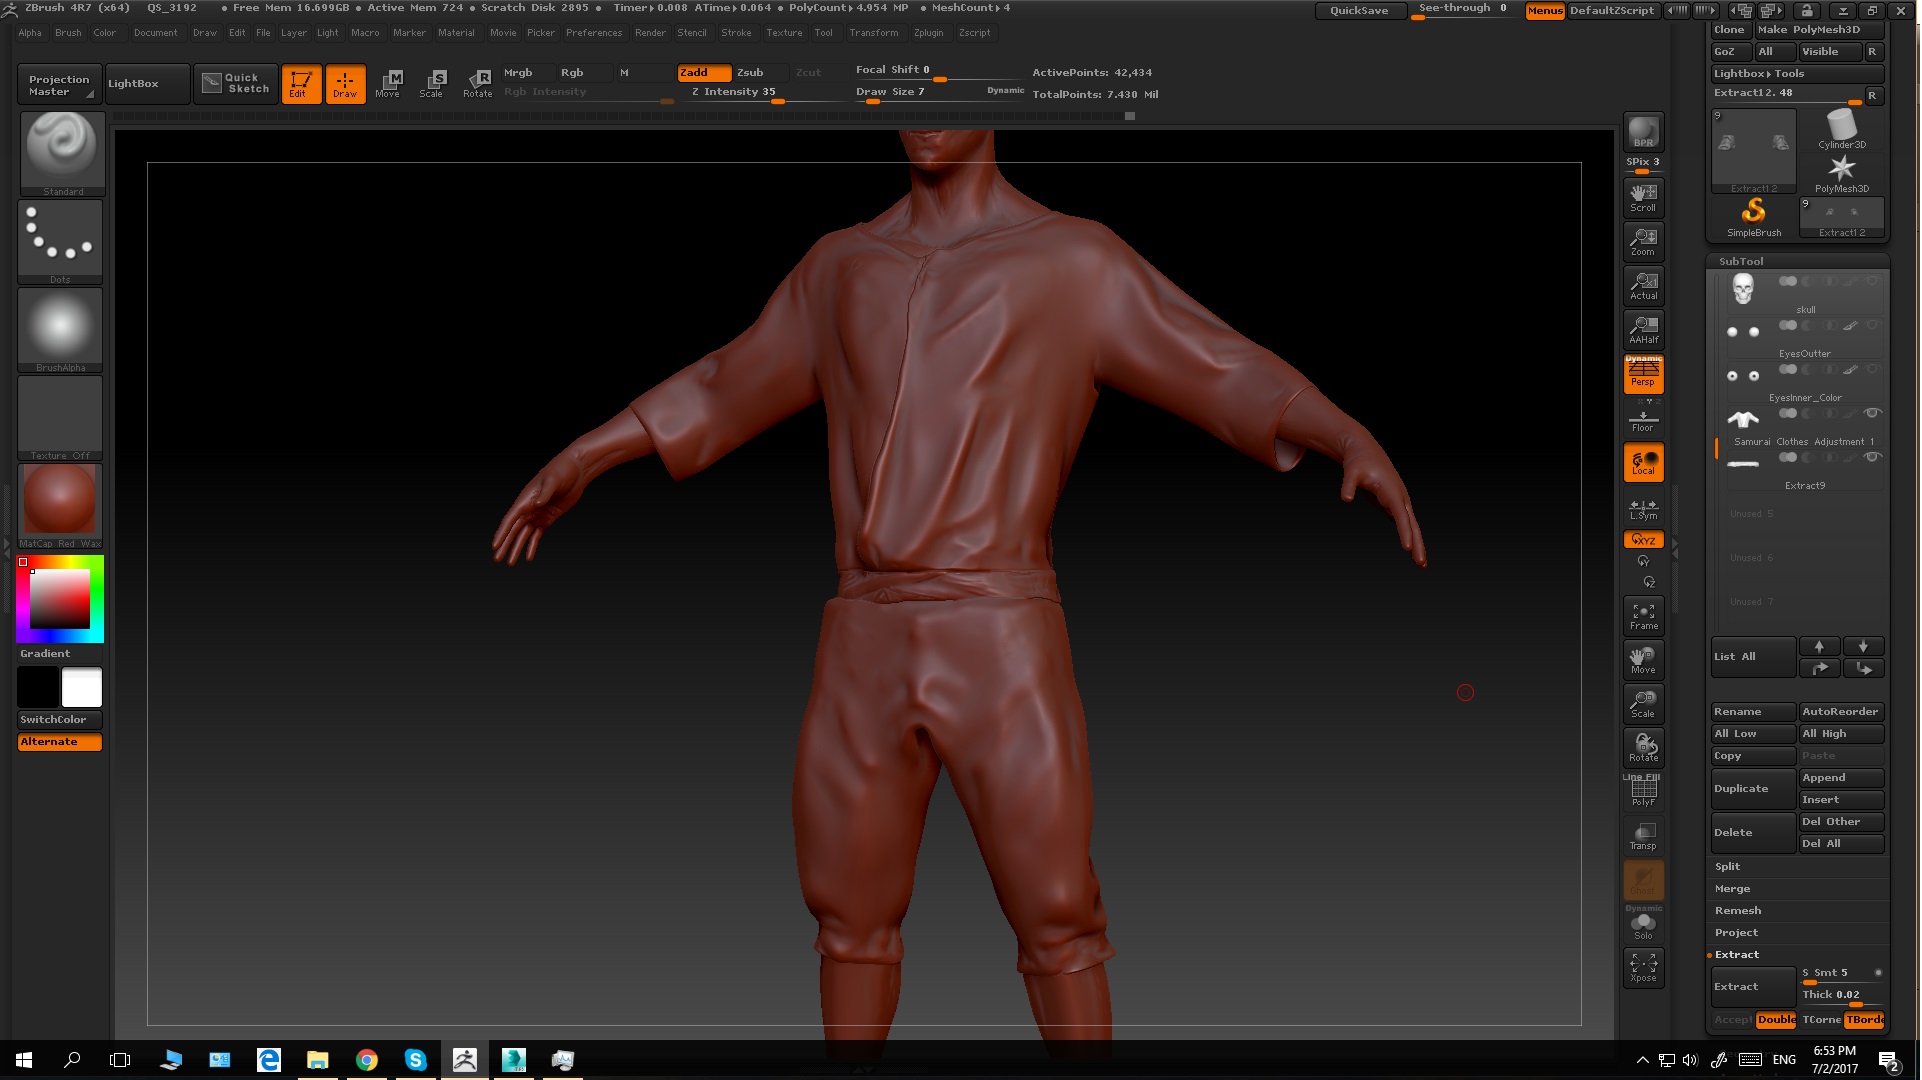Select the black secondary color swatch
This screenshot has width=1922, height=1080.
[38, 688]
